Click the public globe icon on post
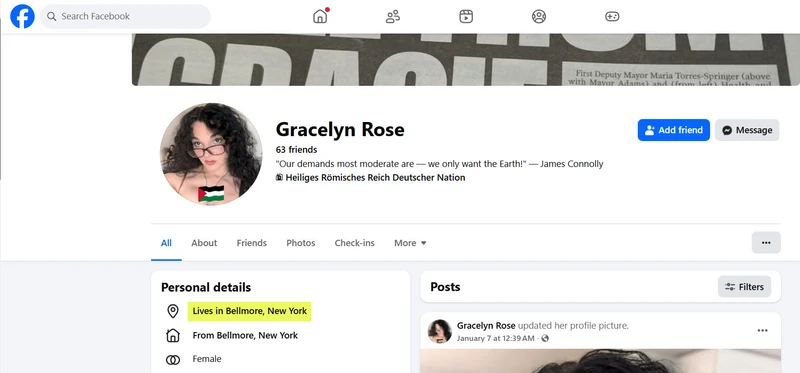Viewport: 800px width, 373px height. pyautogui.click(x=545, y=338)
